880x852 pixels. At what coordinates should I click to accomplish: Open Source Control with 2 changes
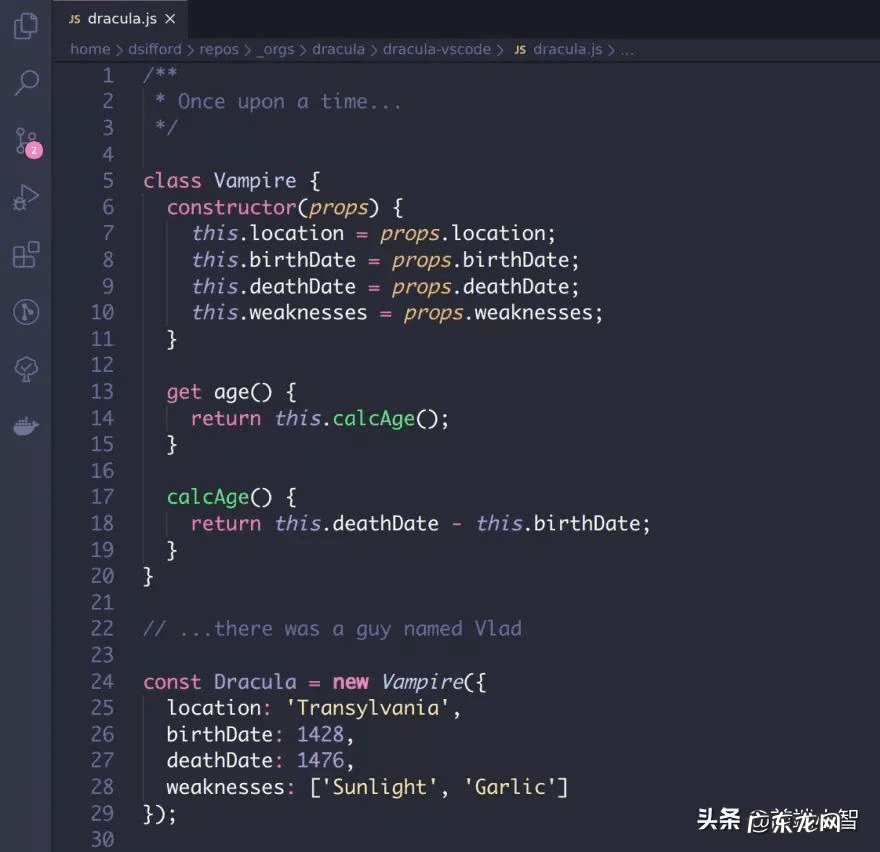pos(26,141)
